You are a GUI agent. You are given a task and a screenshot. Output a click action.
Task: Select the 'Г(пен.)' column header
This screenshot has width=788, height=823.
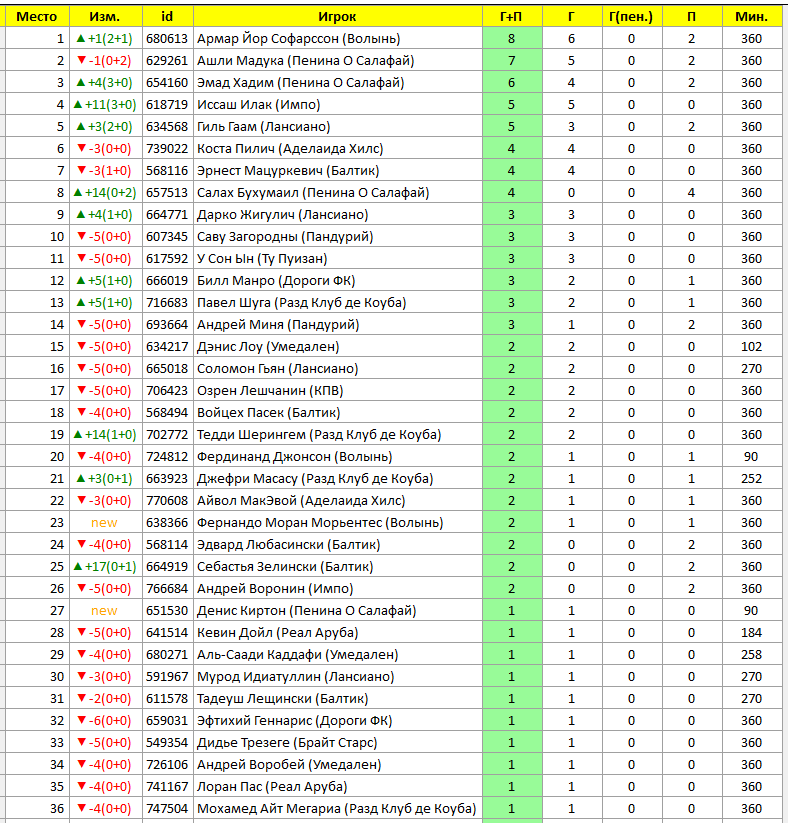pos(632,16)
